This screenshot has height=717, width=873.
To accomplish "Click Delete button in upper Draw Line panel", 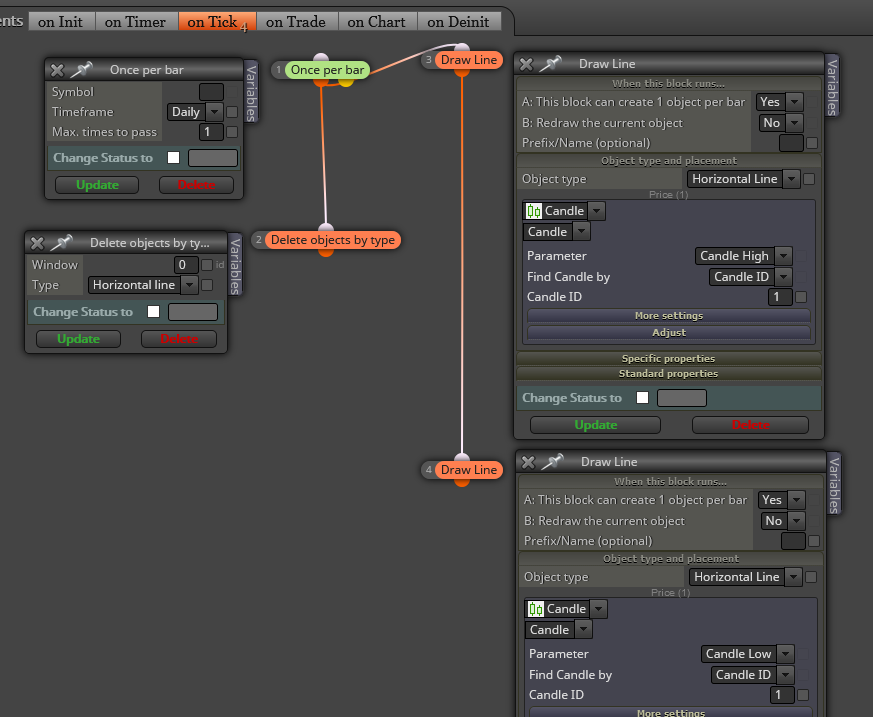I will (x=750, y=425).
